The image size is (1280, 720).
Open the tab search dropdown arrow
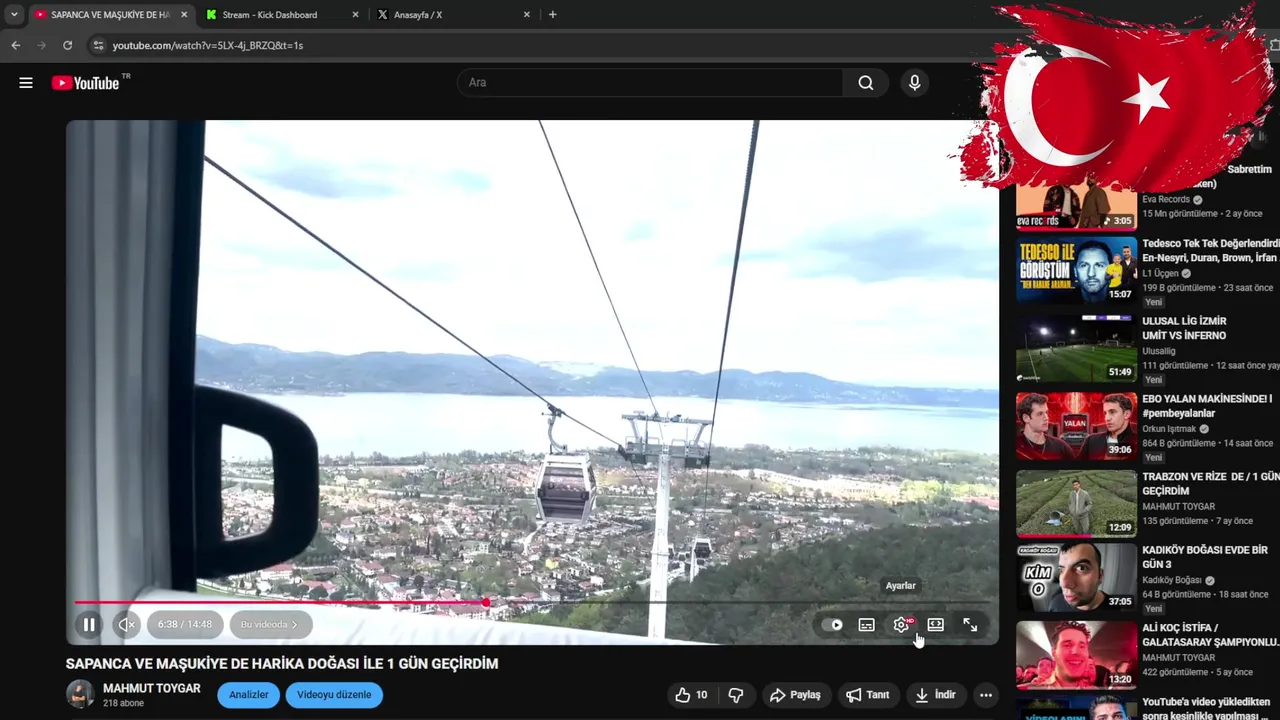[14, 15]
